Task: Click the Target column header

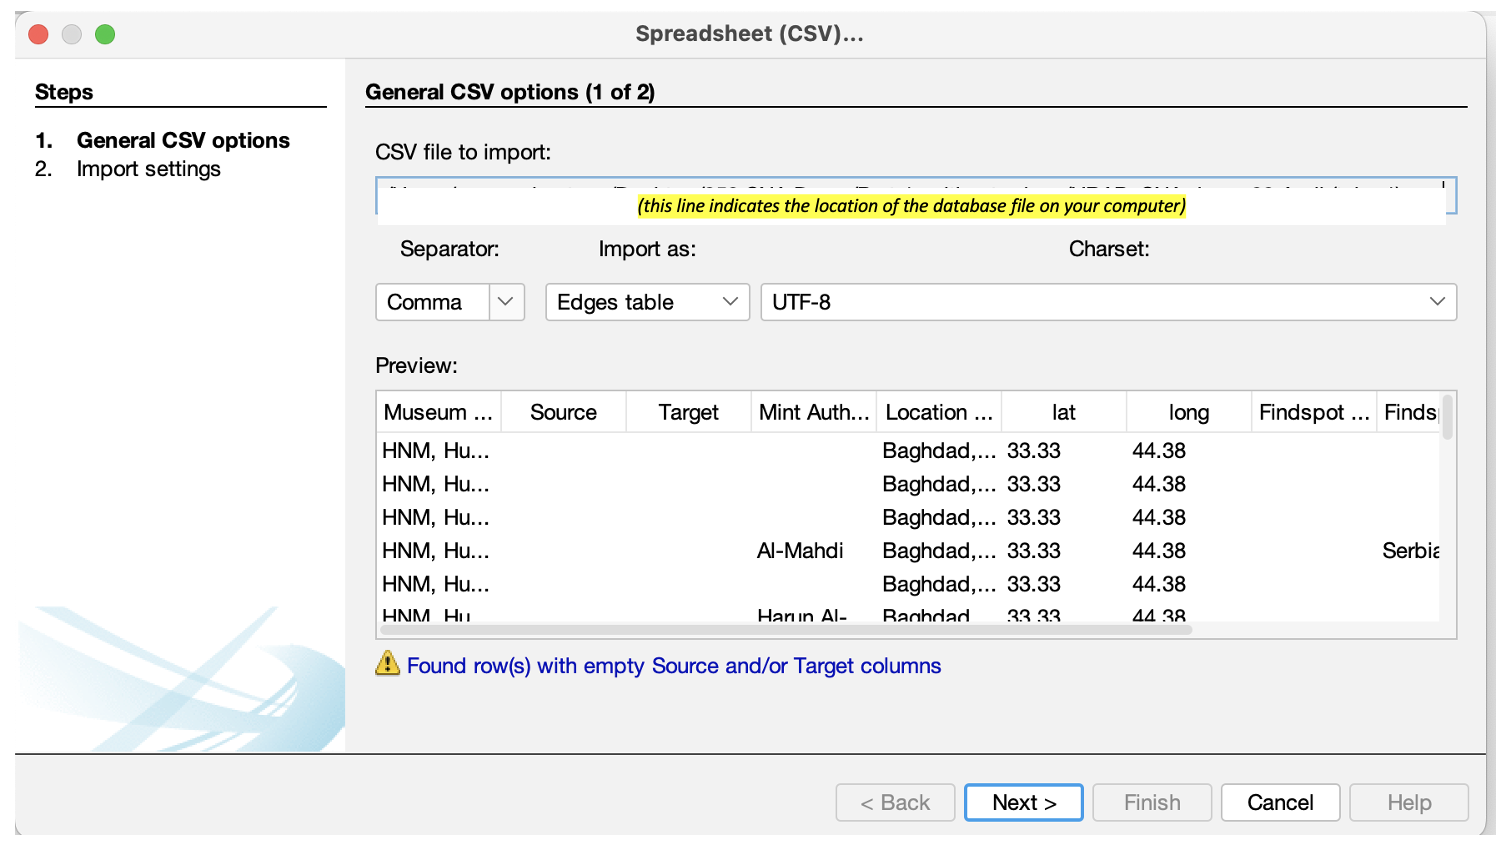Action: [x=689, y=412]
